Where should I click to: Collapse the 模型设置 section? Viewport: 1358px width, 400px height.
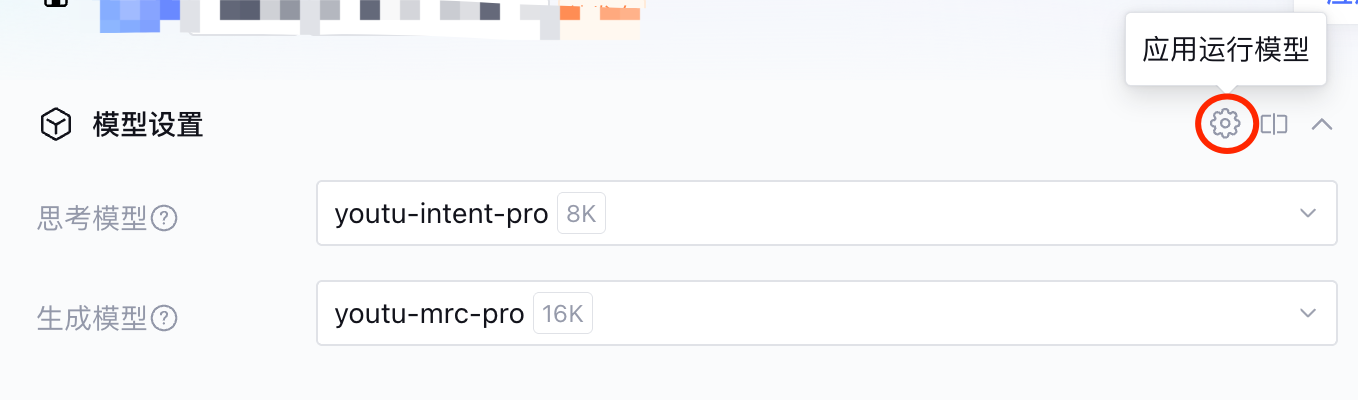tap(1322, 124)
